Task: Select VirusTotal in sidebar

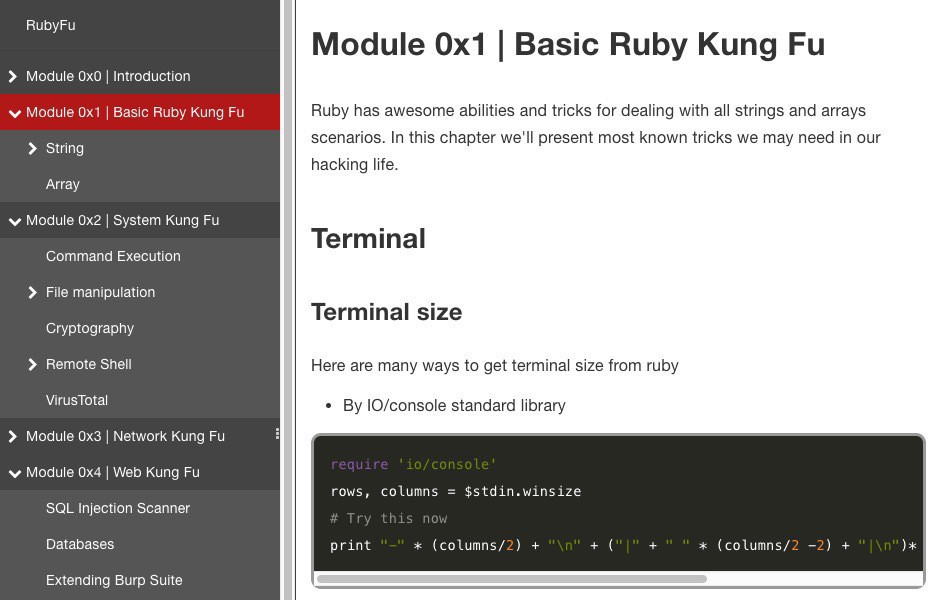Action: [x=77, y=400]
